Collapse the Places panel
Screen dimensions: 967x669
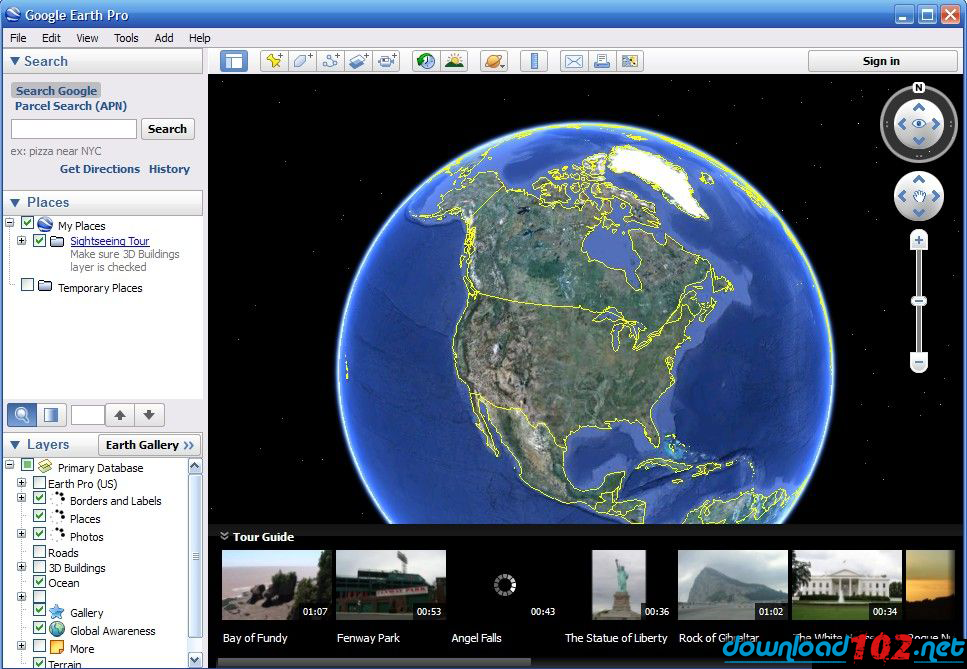pyautogui.click(x=15, y=202)
